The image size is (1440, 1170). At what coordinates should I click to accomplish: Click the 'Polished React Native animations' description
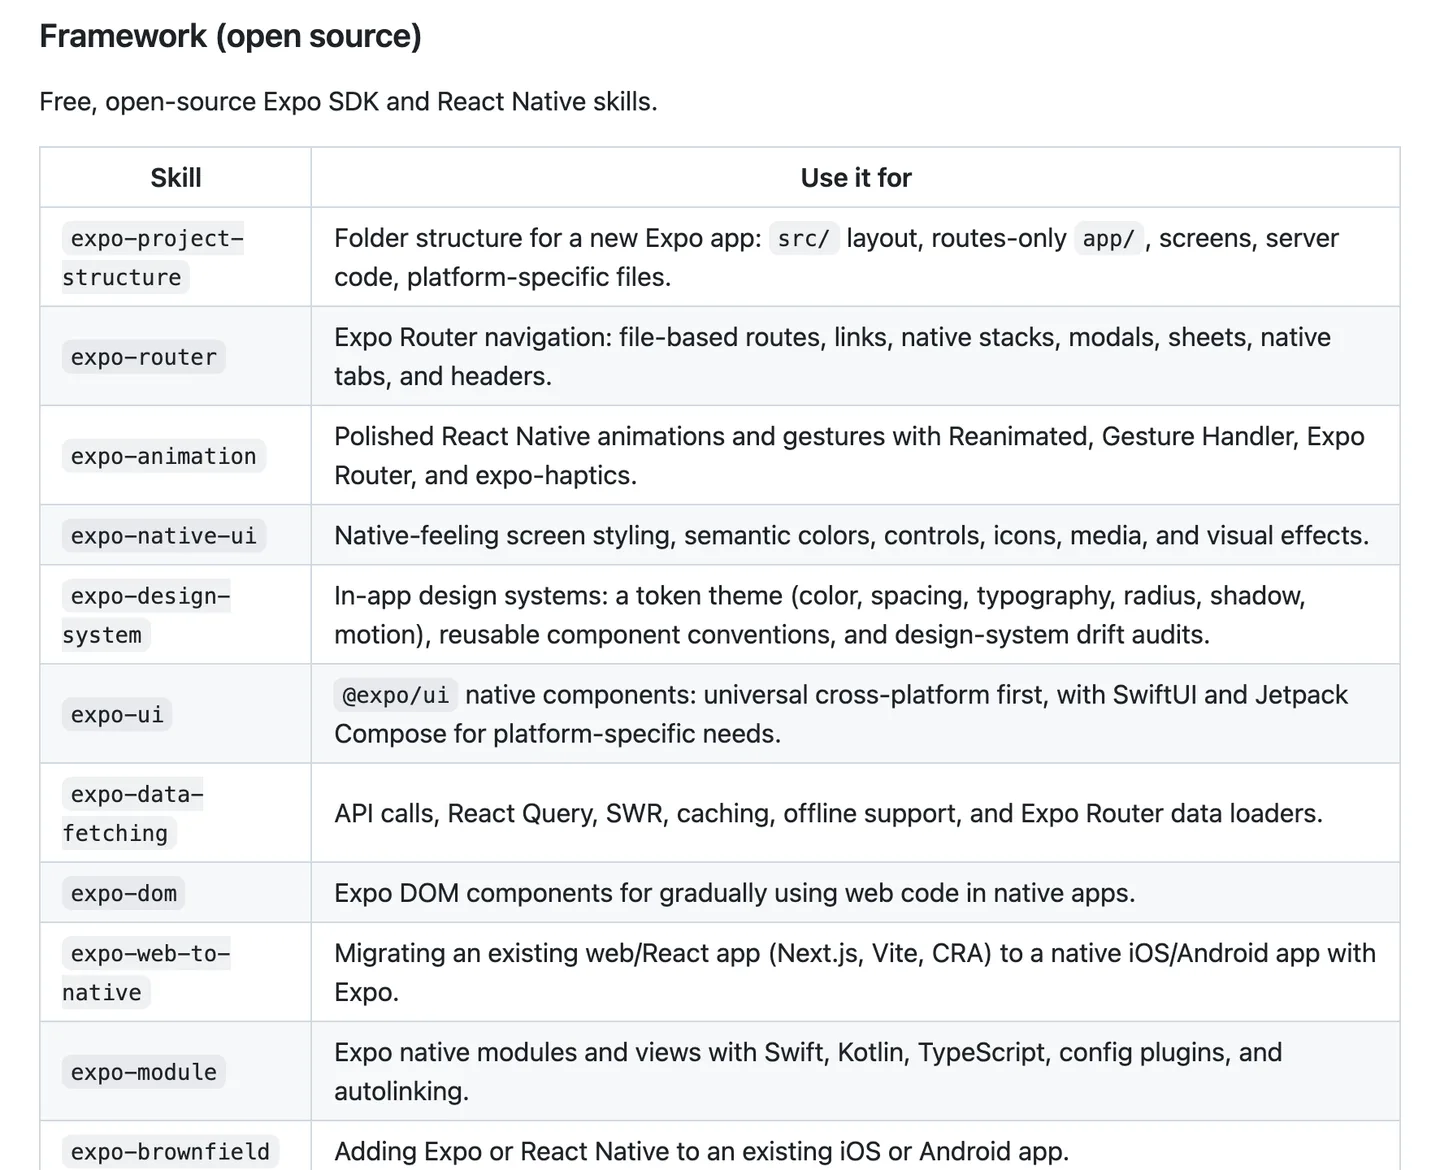[849, 455]
